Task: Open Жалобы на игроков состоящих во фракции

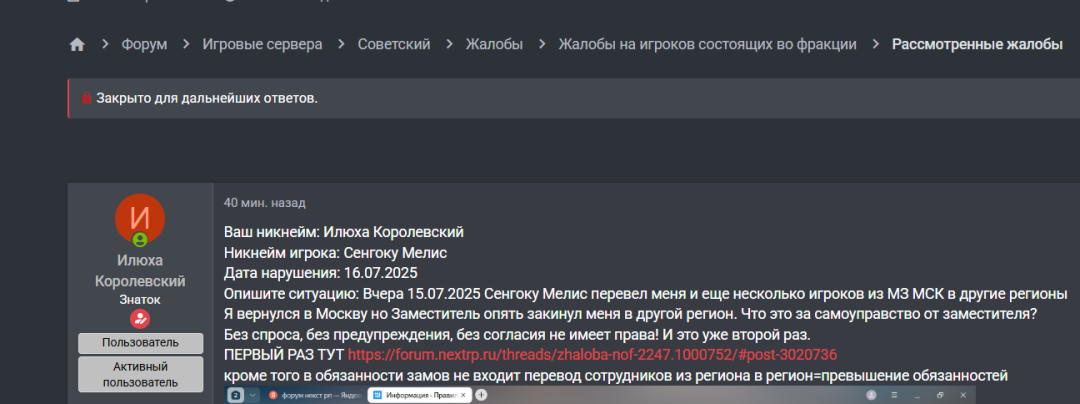Action: coord(707,45)
